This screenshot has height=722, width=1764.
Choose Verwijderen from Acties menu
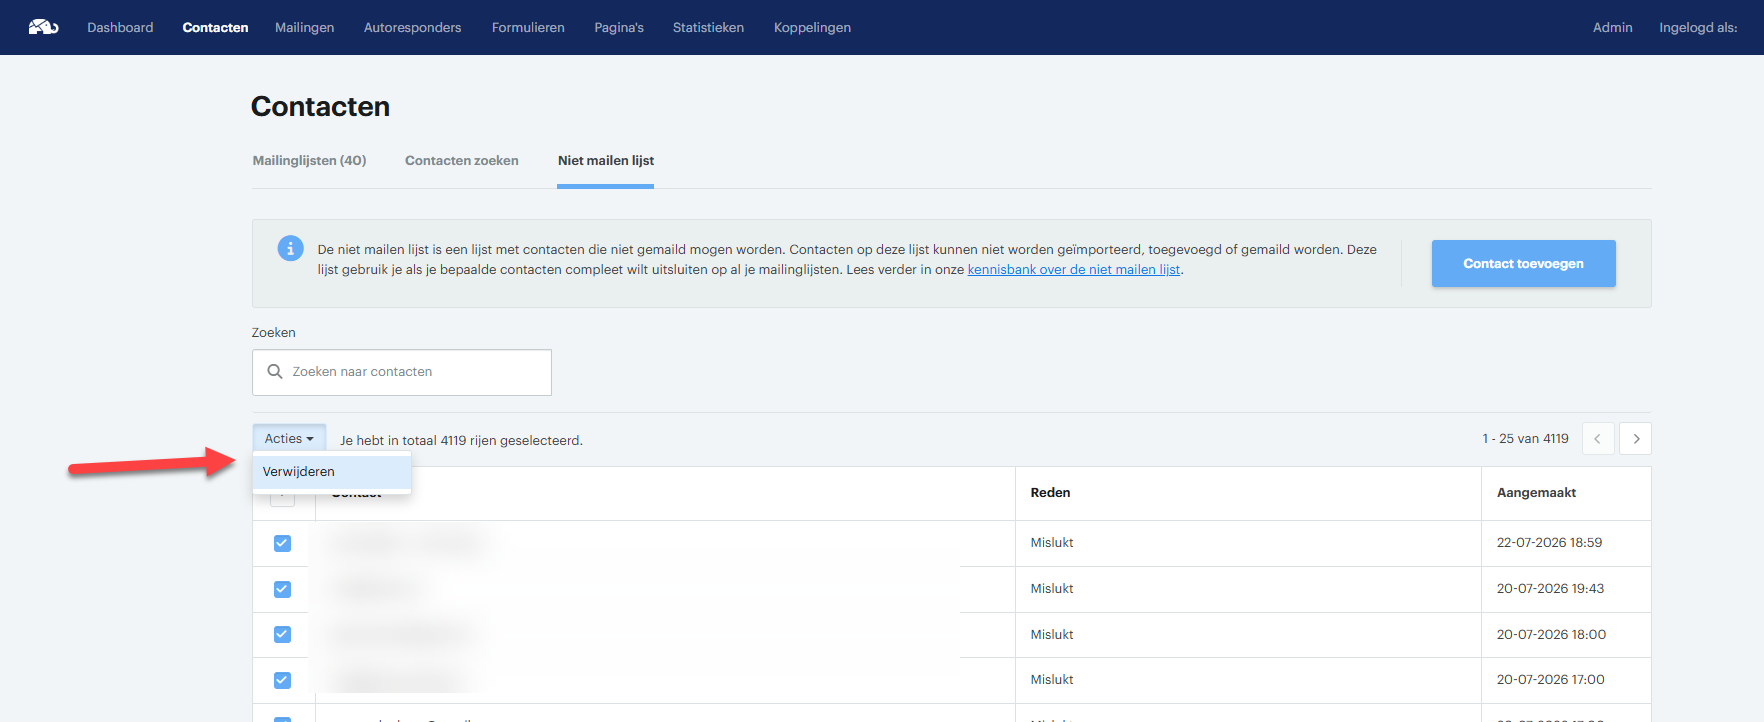tap(332, 472)
